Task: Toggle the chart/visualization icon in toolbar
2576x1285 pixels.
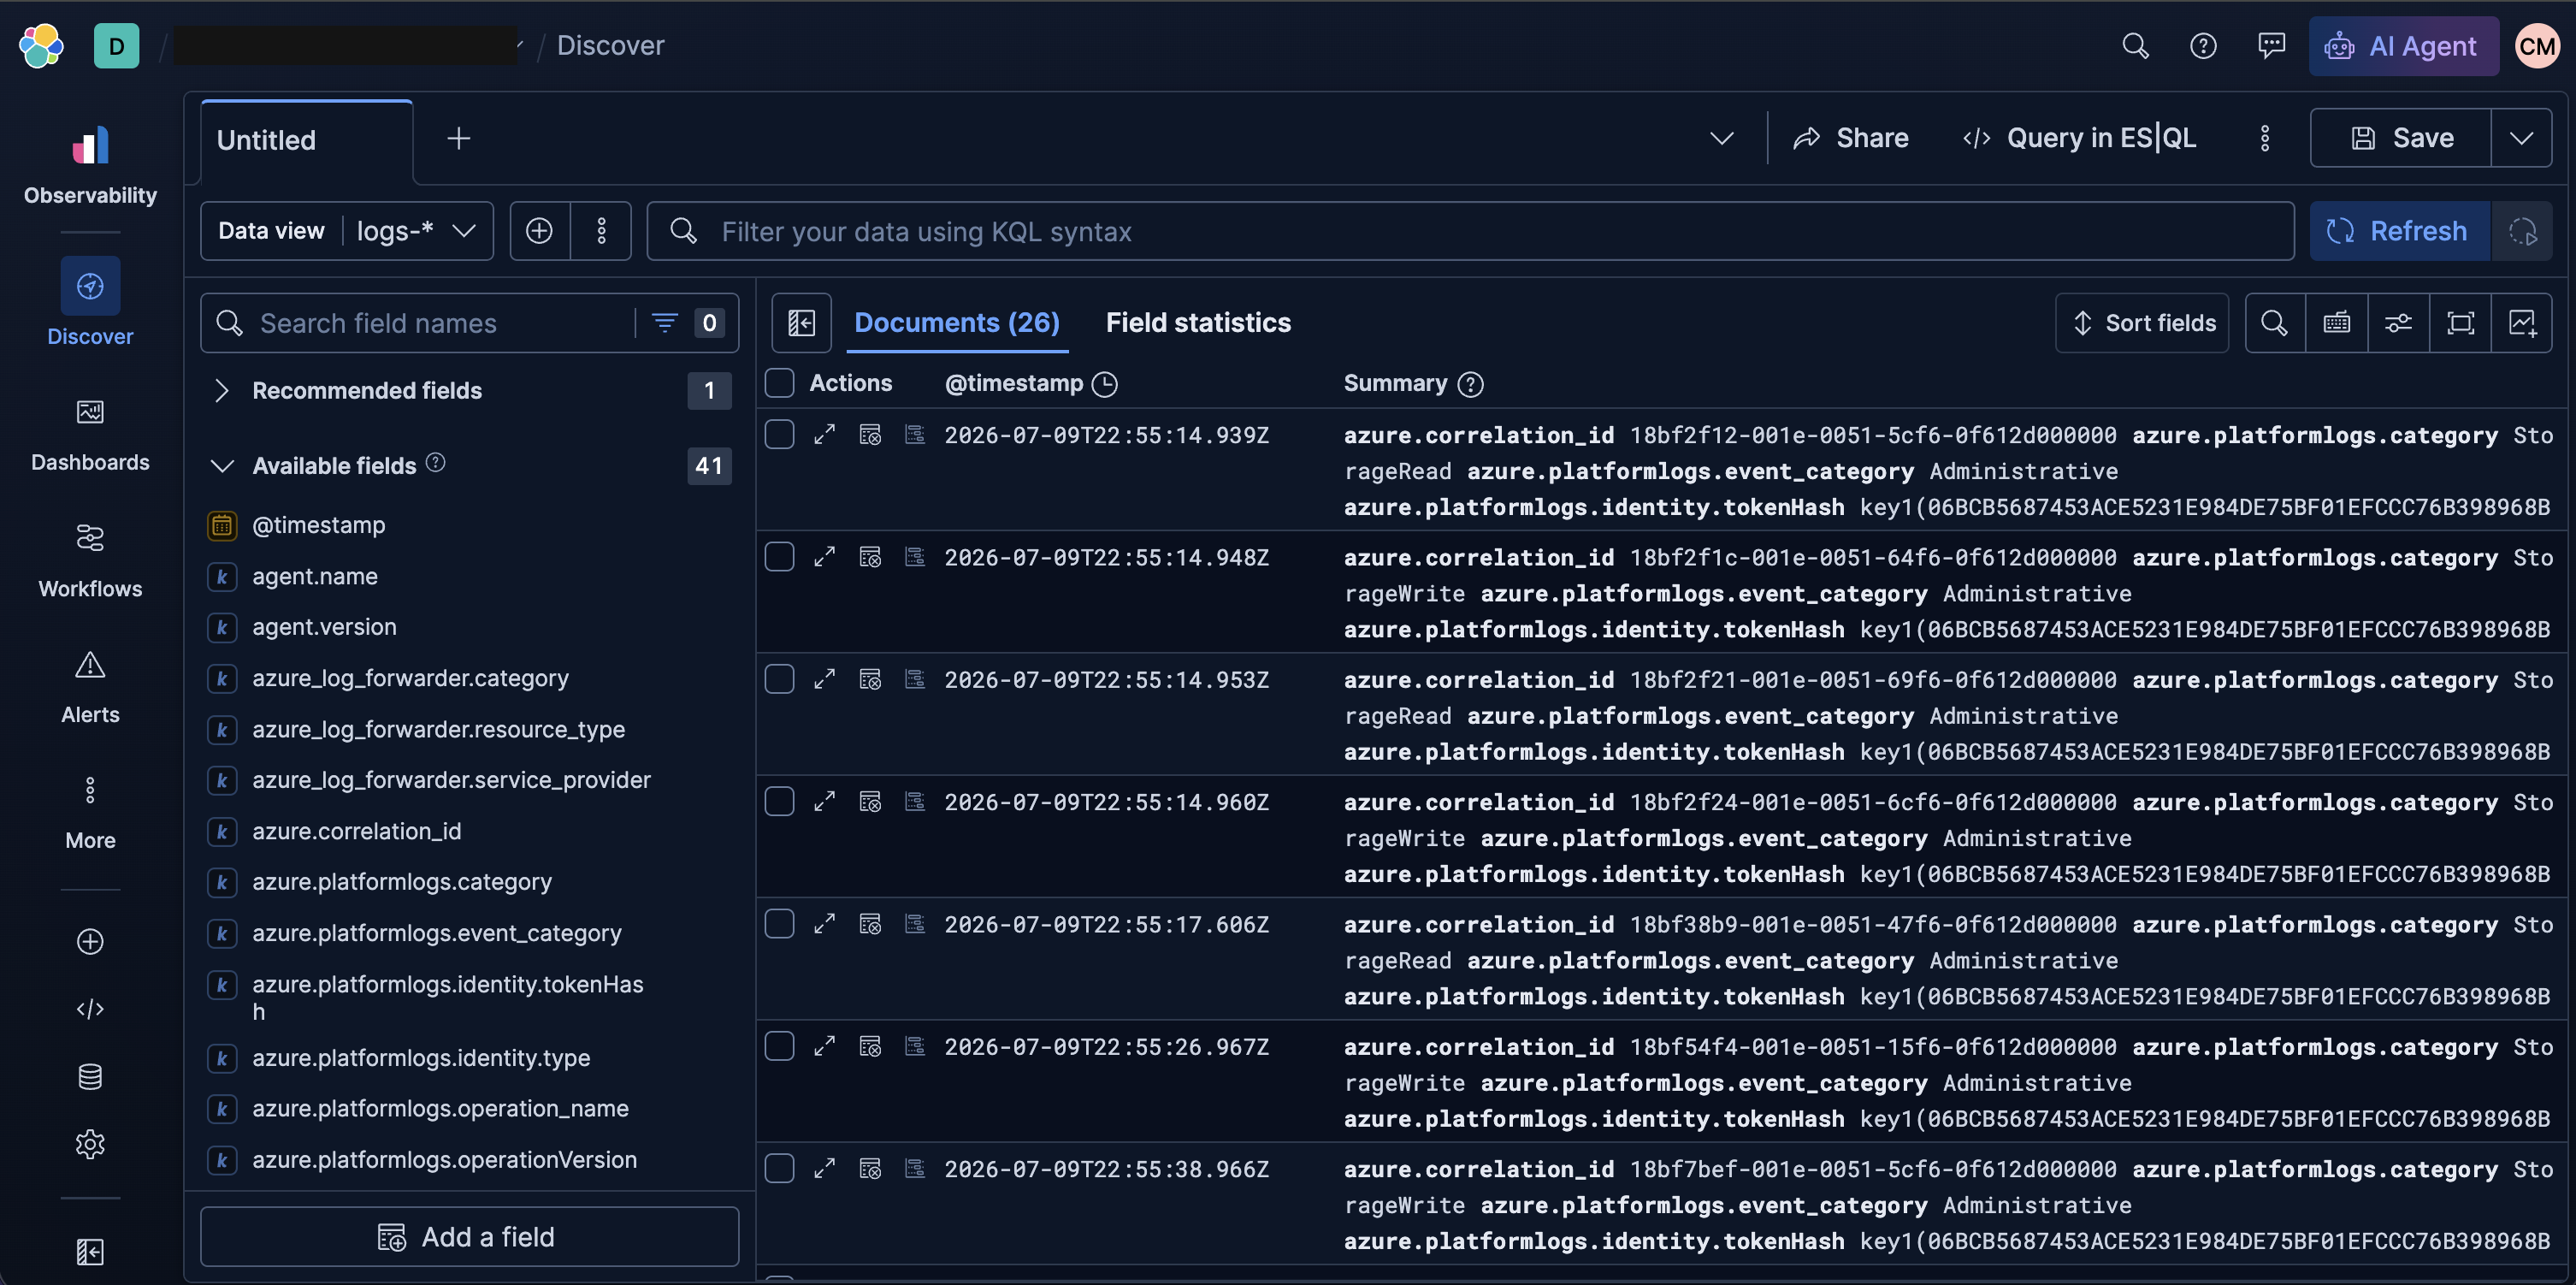Action: [2522, 323]
